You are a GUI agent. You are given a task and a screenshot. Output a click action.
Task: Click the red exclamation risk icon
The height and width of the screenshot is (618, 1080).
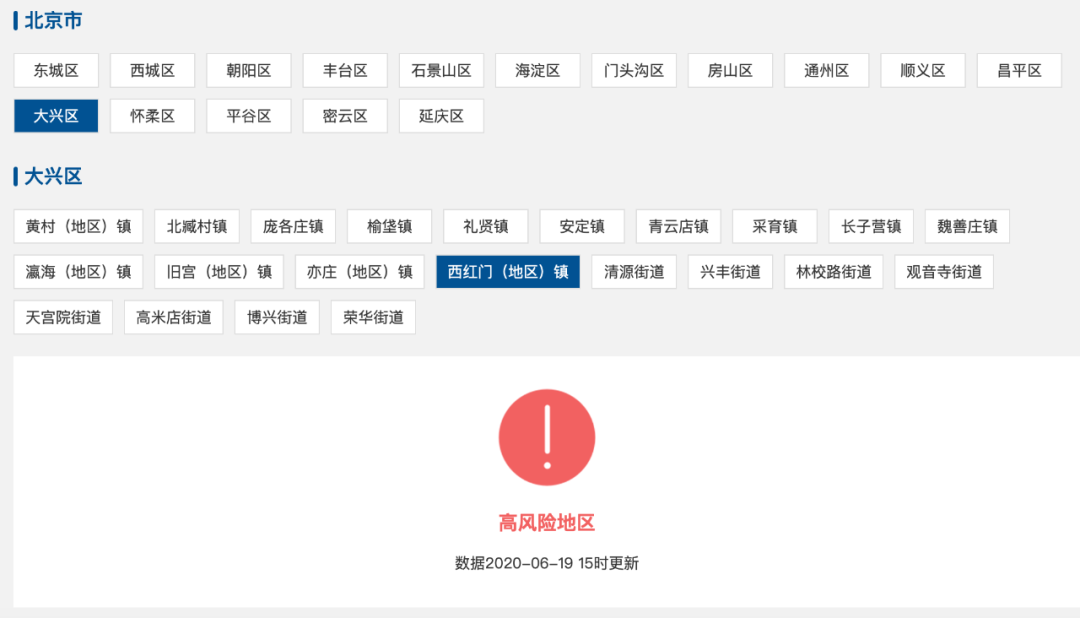[x=547, y=437]
